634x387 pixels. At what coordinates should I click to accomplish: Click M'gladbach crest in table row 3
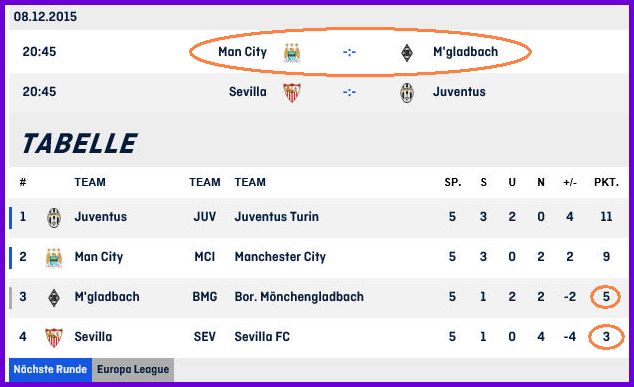[54, 298]
